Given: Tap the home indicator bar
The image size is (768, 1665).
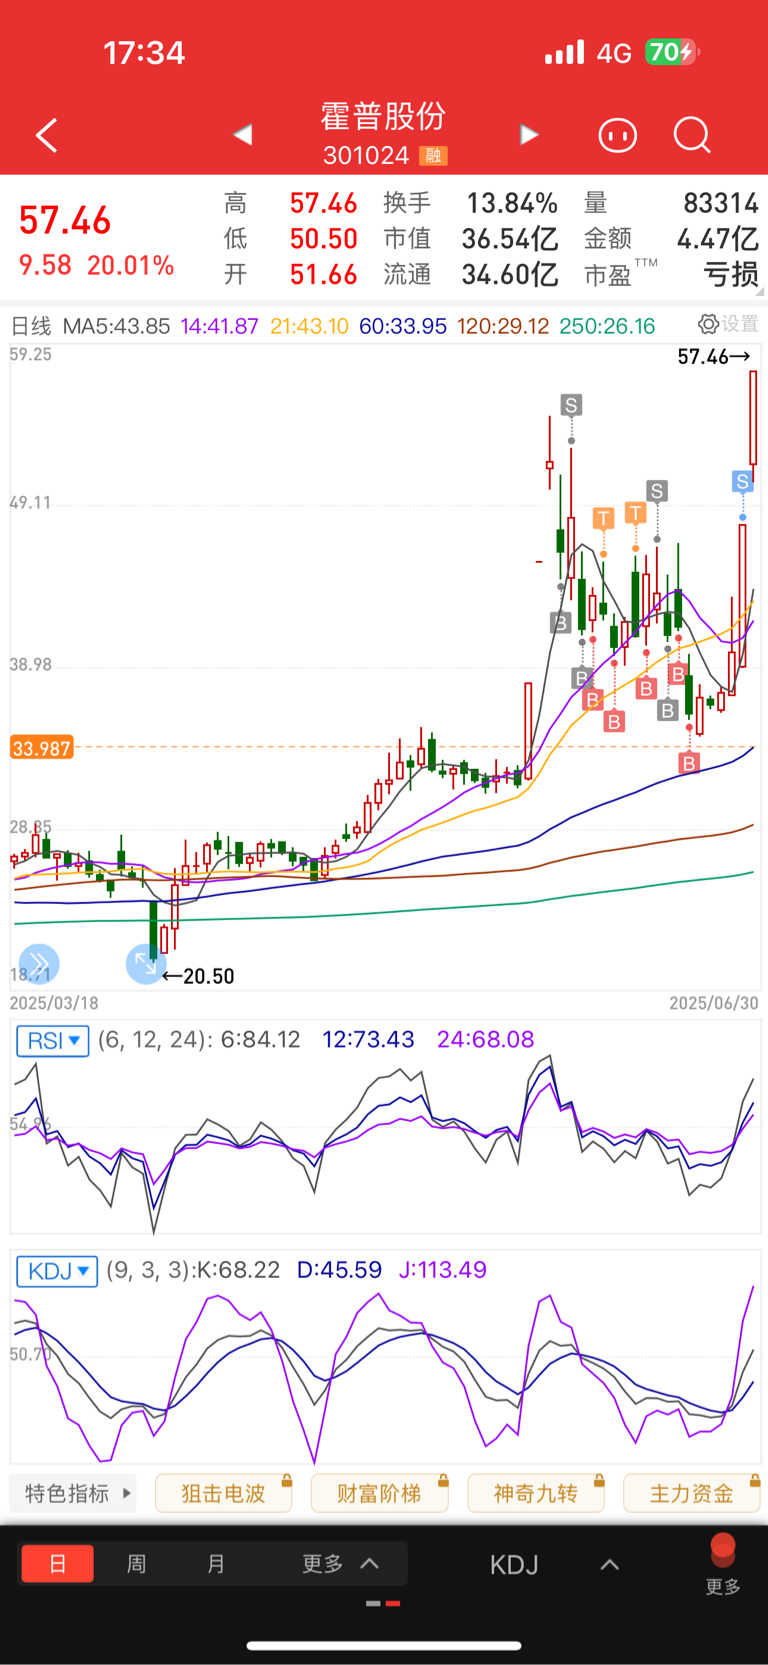Looking at the screenshot, I should [x=384, y=1645].
